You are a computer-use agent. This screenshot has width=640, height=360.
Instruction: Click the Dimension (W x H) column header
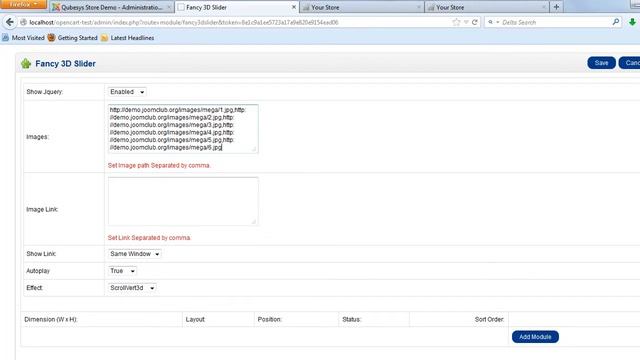tap(51, 320)
